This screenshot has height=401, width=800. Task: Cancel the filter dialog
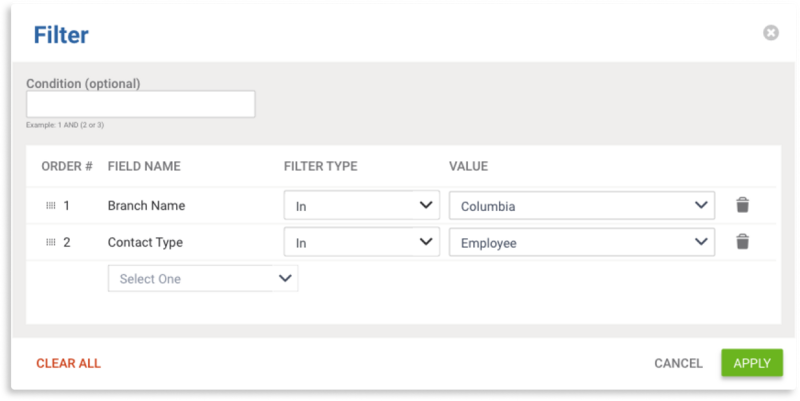[678, 363]
